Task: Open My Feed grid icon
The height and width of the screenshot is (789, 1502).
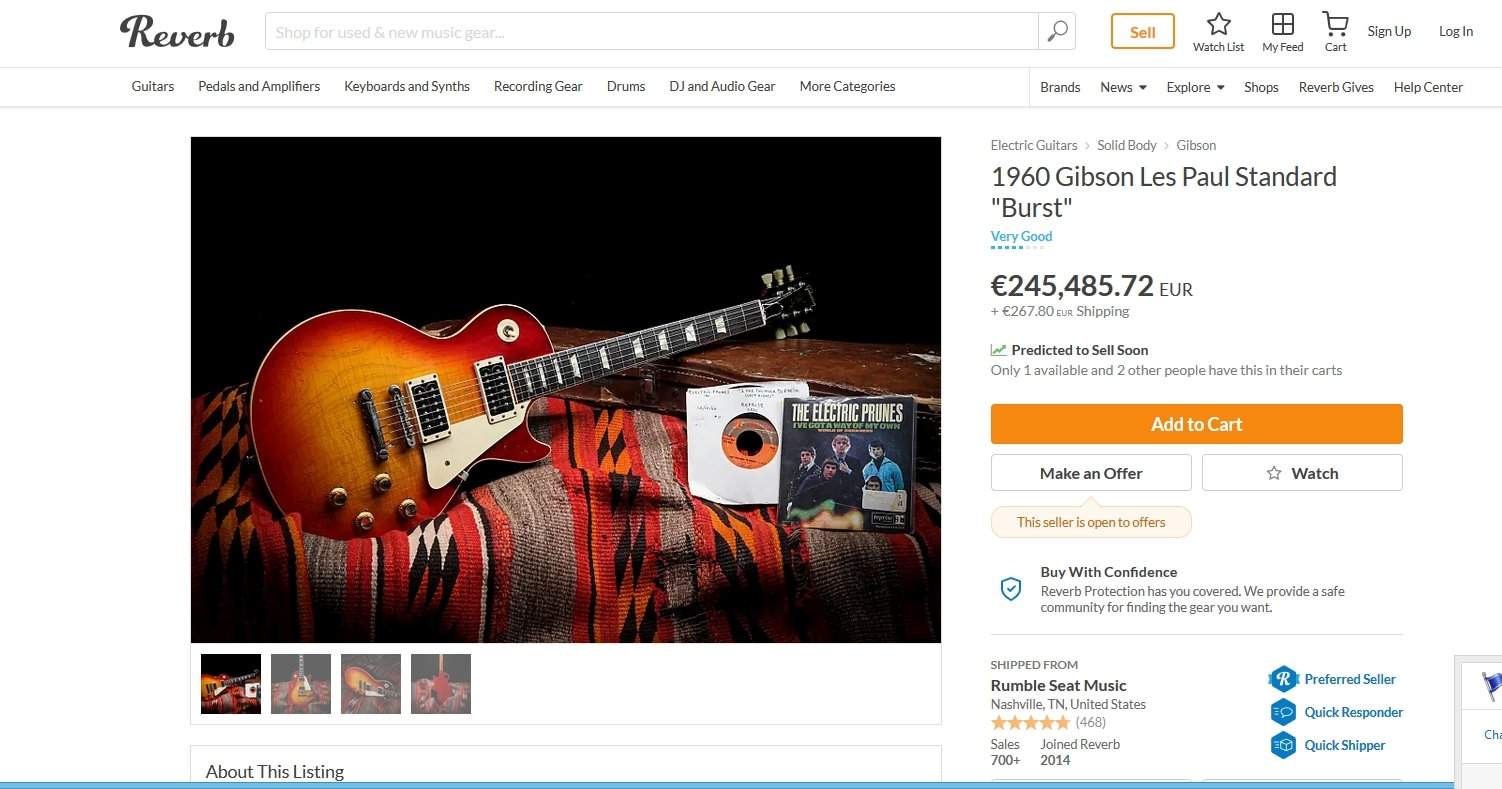Action: 1282,24
